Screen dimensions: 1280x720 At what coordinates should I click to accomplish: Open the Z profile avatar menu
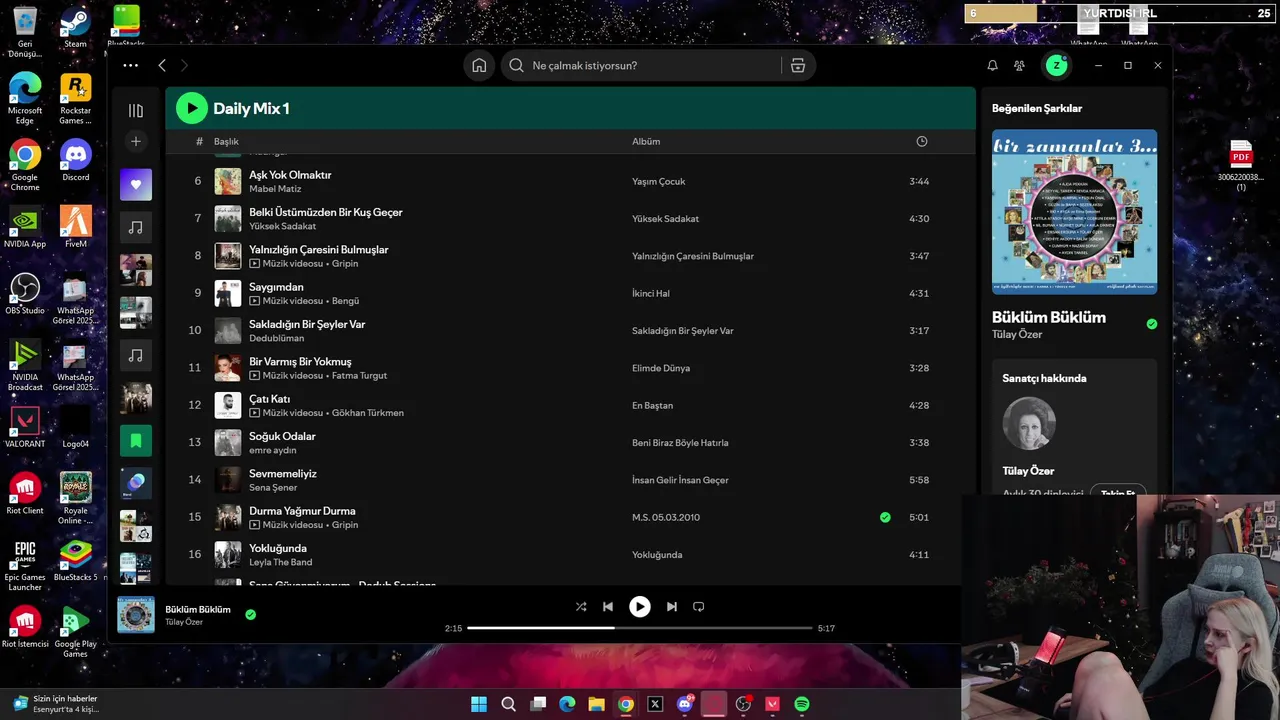tap(1056, 65)
